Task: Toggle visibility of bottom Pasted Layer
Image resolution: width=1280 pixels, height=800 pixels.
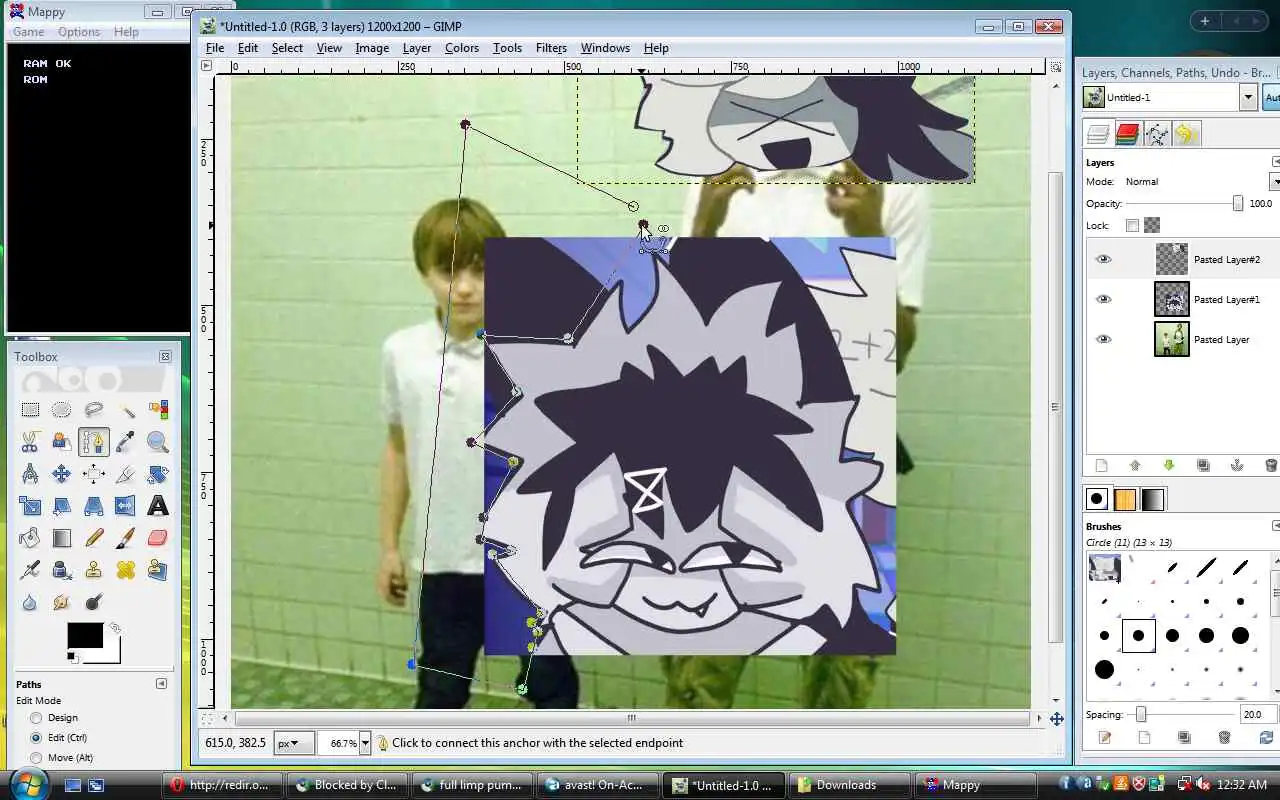Action: pyautogui.click(x=1103, y=339)
